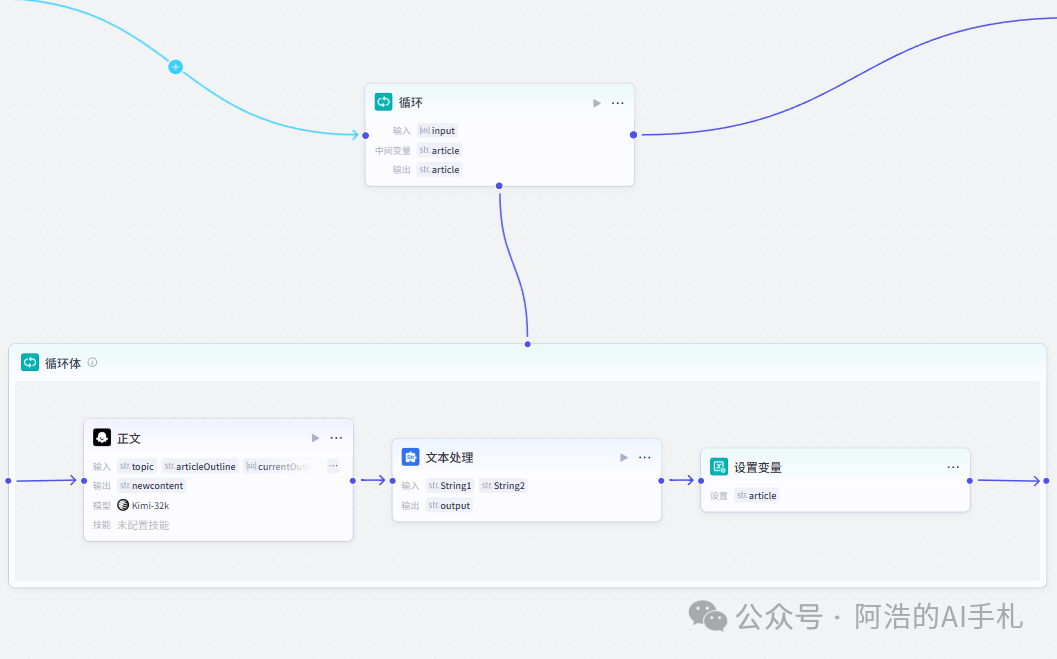Click the String2 input tag
The width and height of the screenshot is (1057, 659).
tap(504, 486)
